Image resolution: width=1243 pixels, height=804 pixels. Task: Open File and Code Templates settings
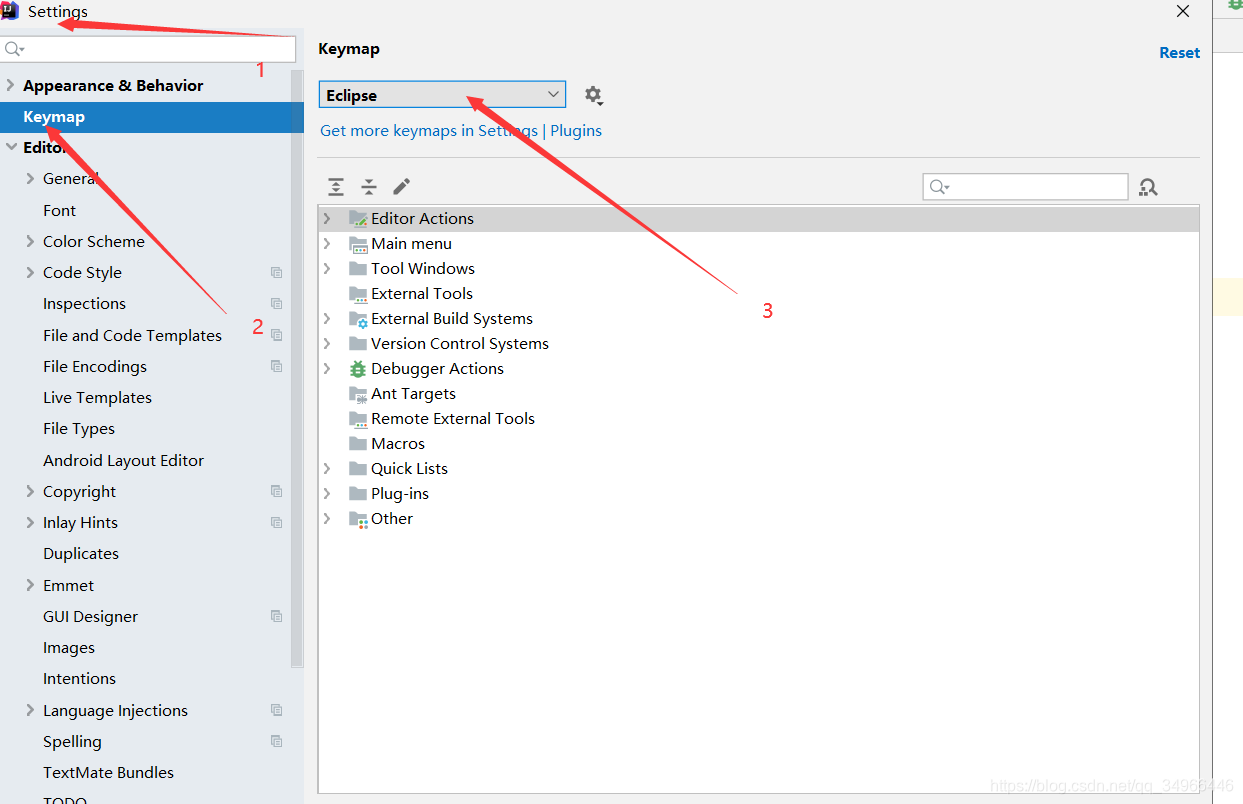point(132,336)
